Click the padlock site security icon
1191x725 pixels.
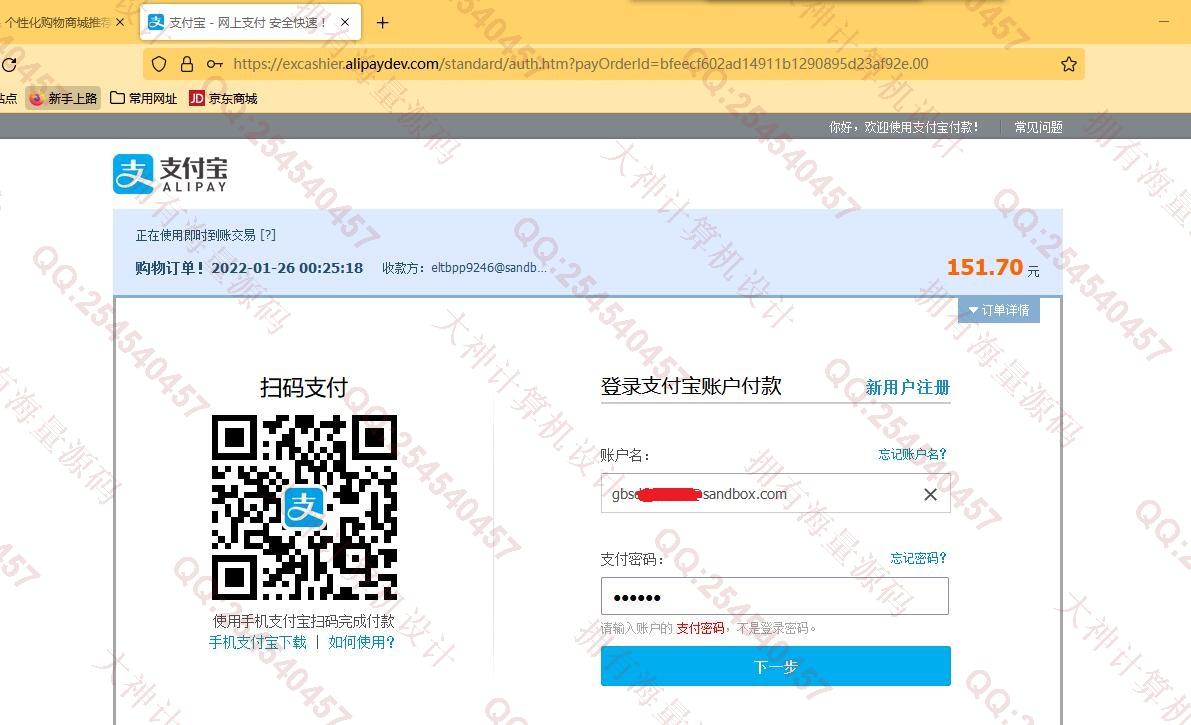[187, 64]
